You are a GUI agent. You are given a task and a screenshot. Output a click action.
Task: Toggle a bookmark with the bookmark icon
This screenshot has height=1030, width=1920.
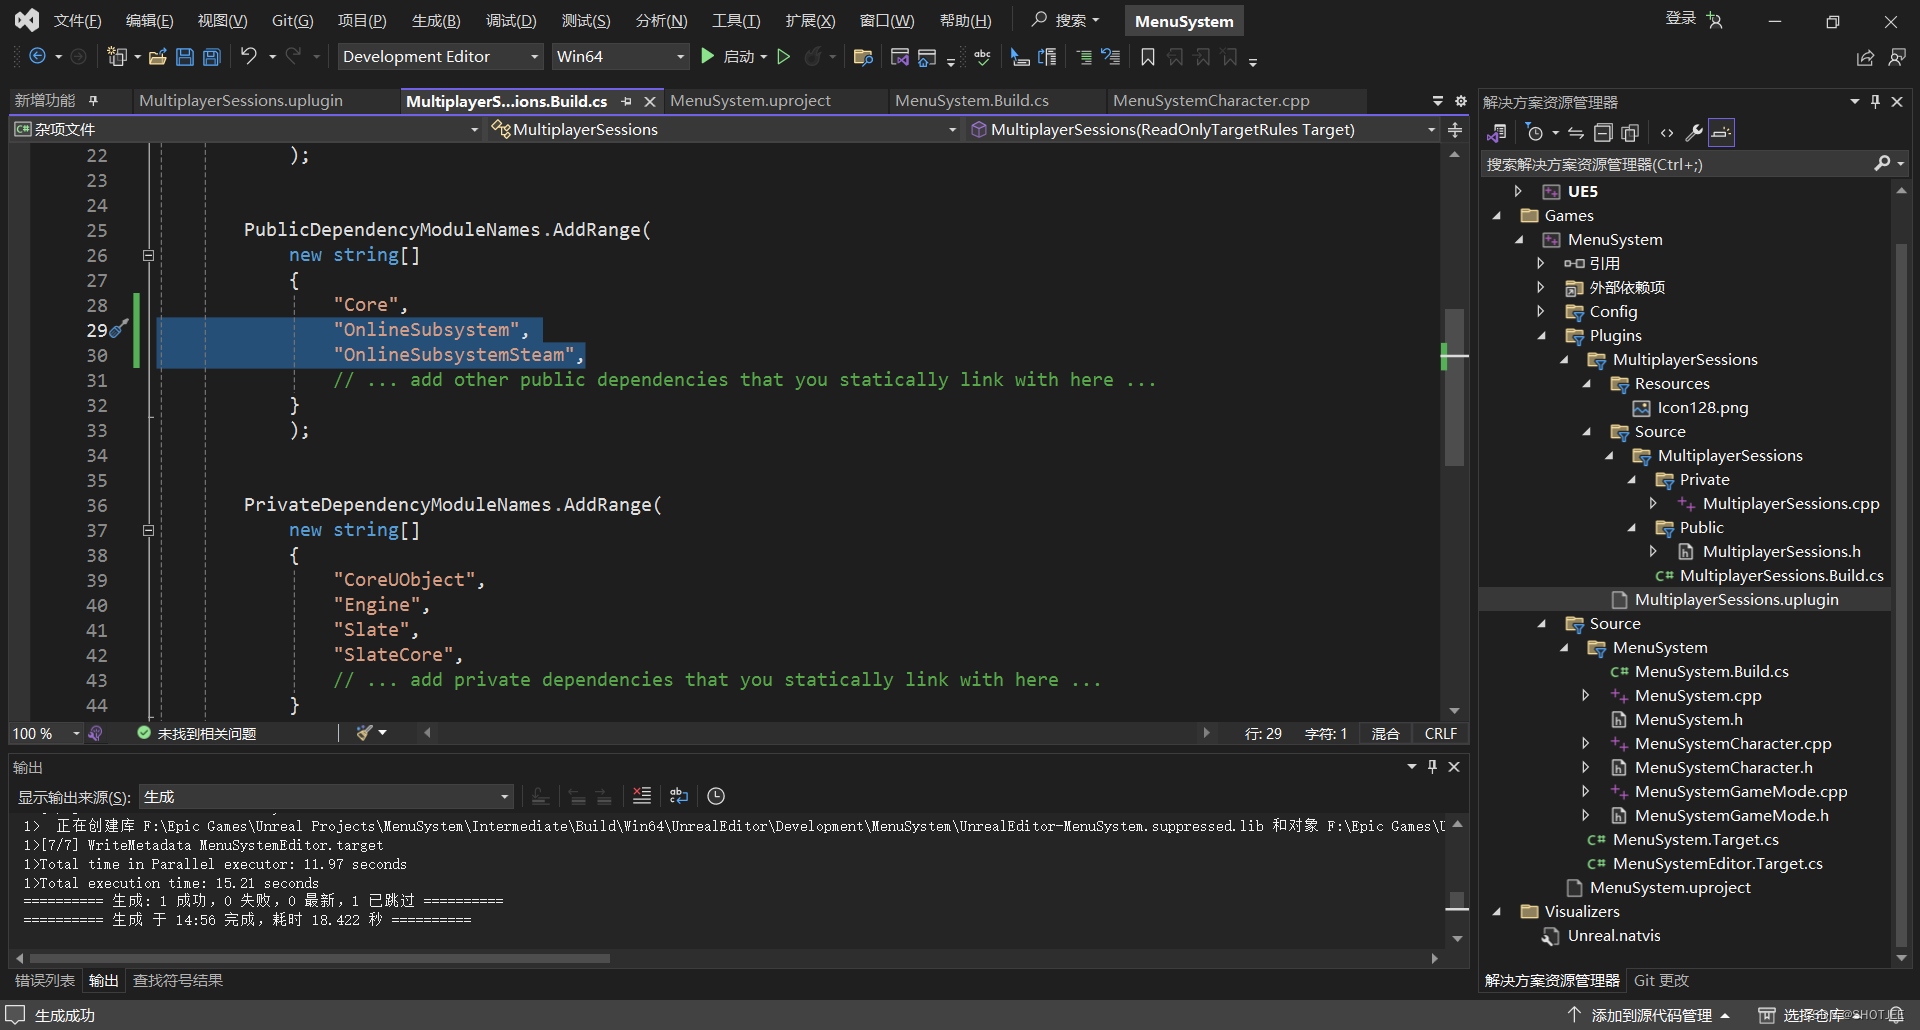click(1147, 57)
